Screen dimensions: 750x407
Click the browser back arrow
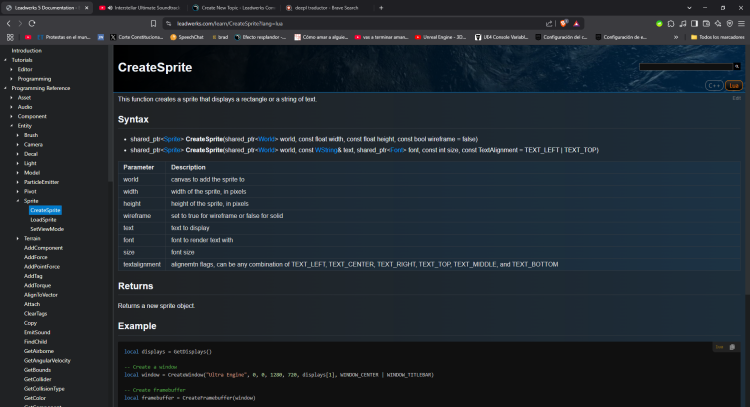8,22
